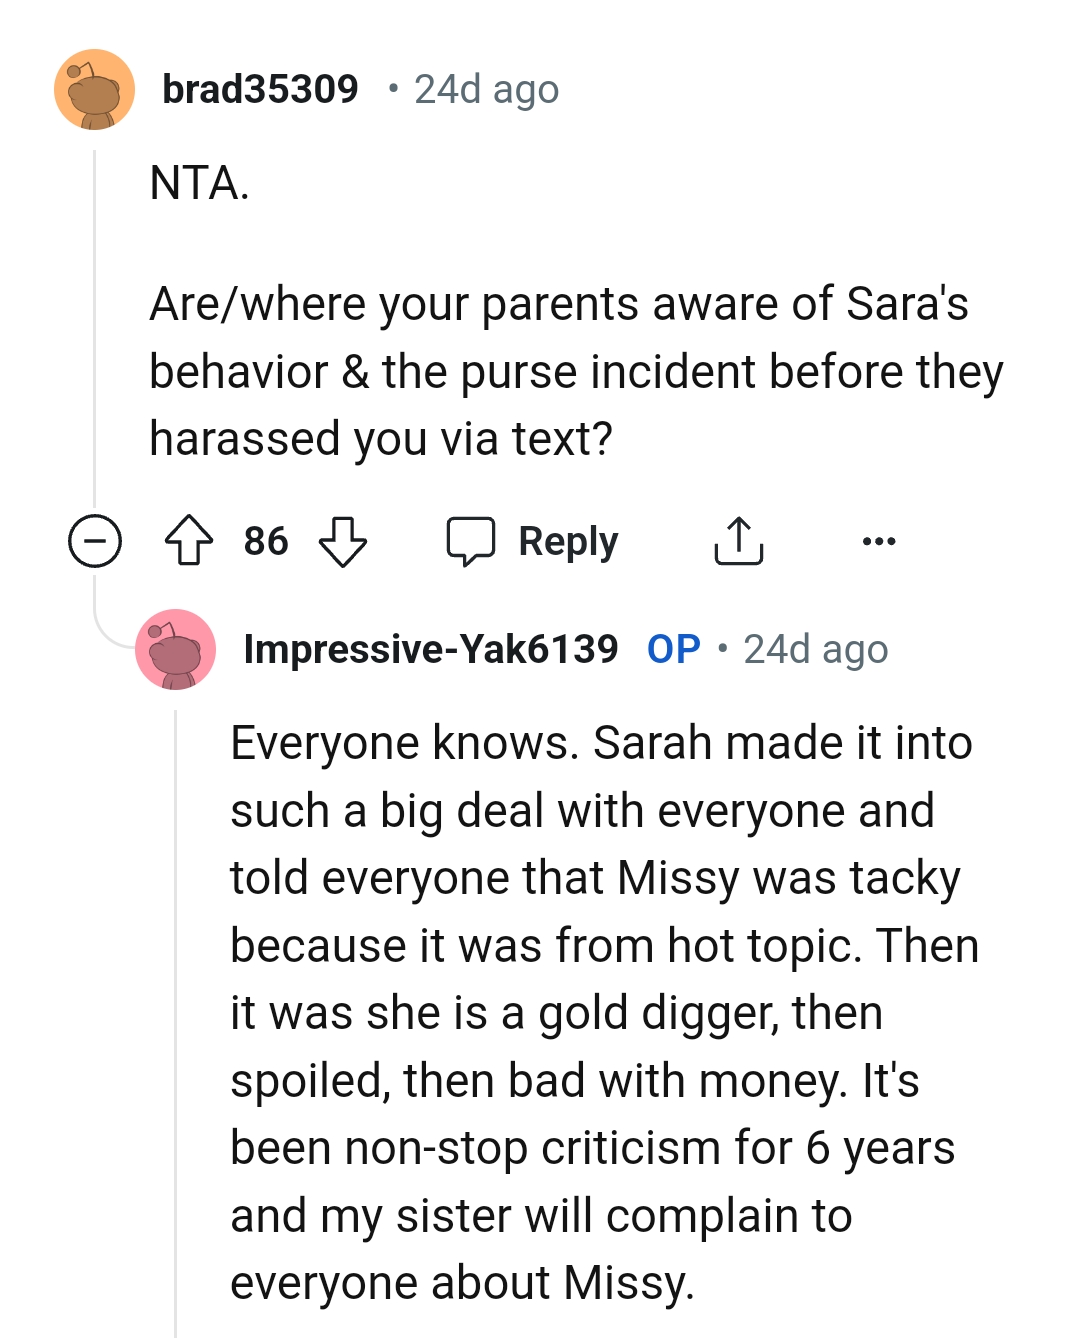Open the share options for brad35309's comment
1080x1338 pixels.
(x=739, y=541)
